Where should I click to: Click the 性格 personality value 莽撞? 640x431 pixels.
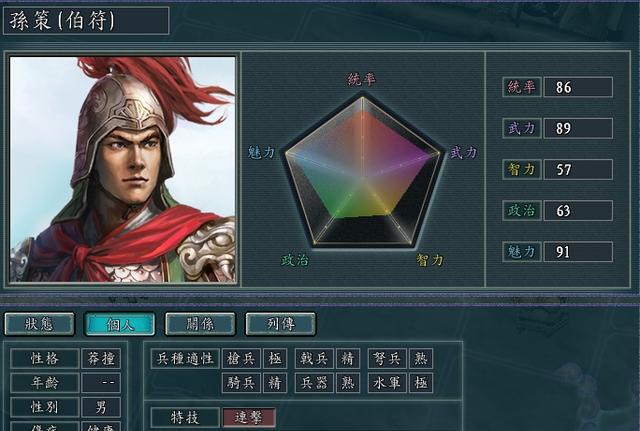[x=101, y=359]
